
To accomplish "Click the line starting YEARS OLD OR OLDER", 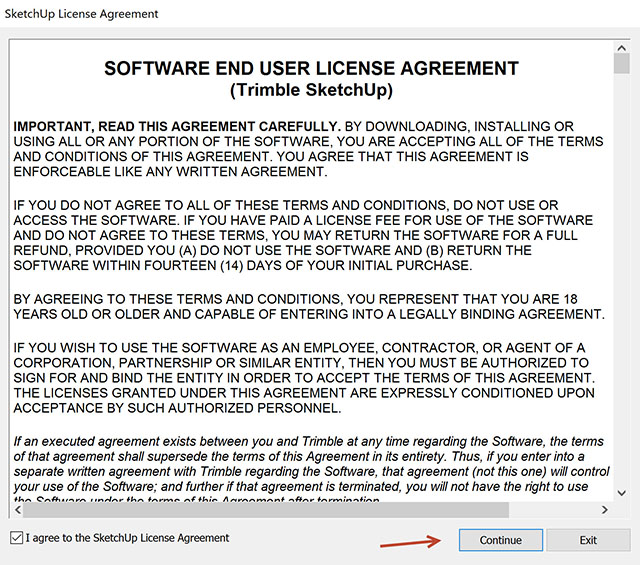I will click(x=309, y=314).
